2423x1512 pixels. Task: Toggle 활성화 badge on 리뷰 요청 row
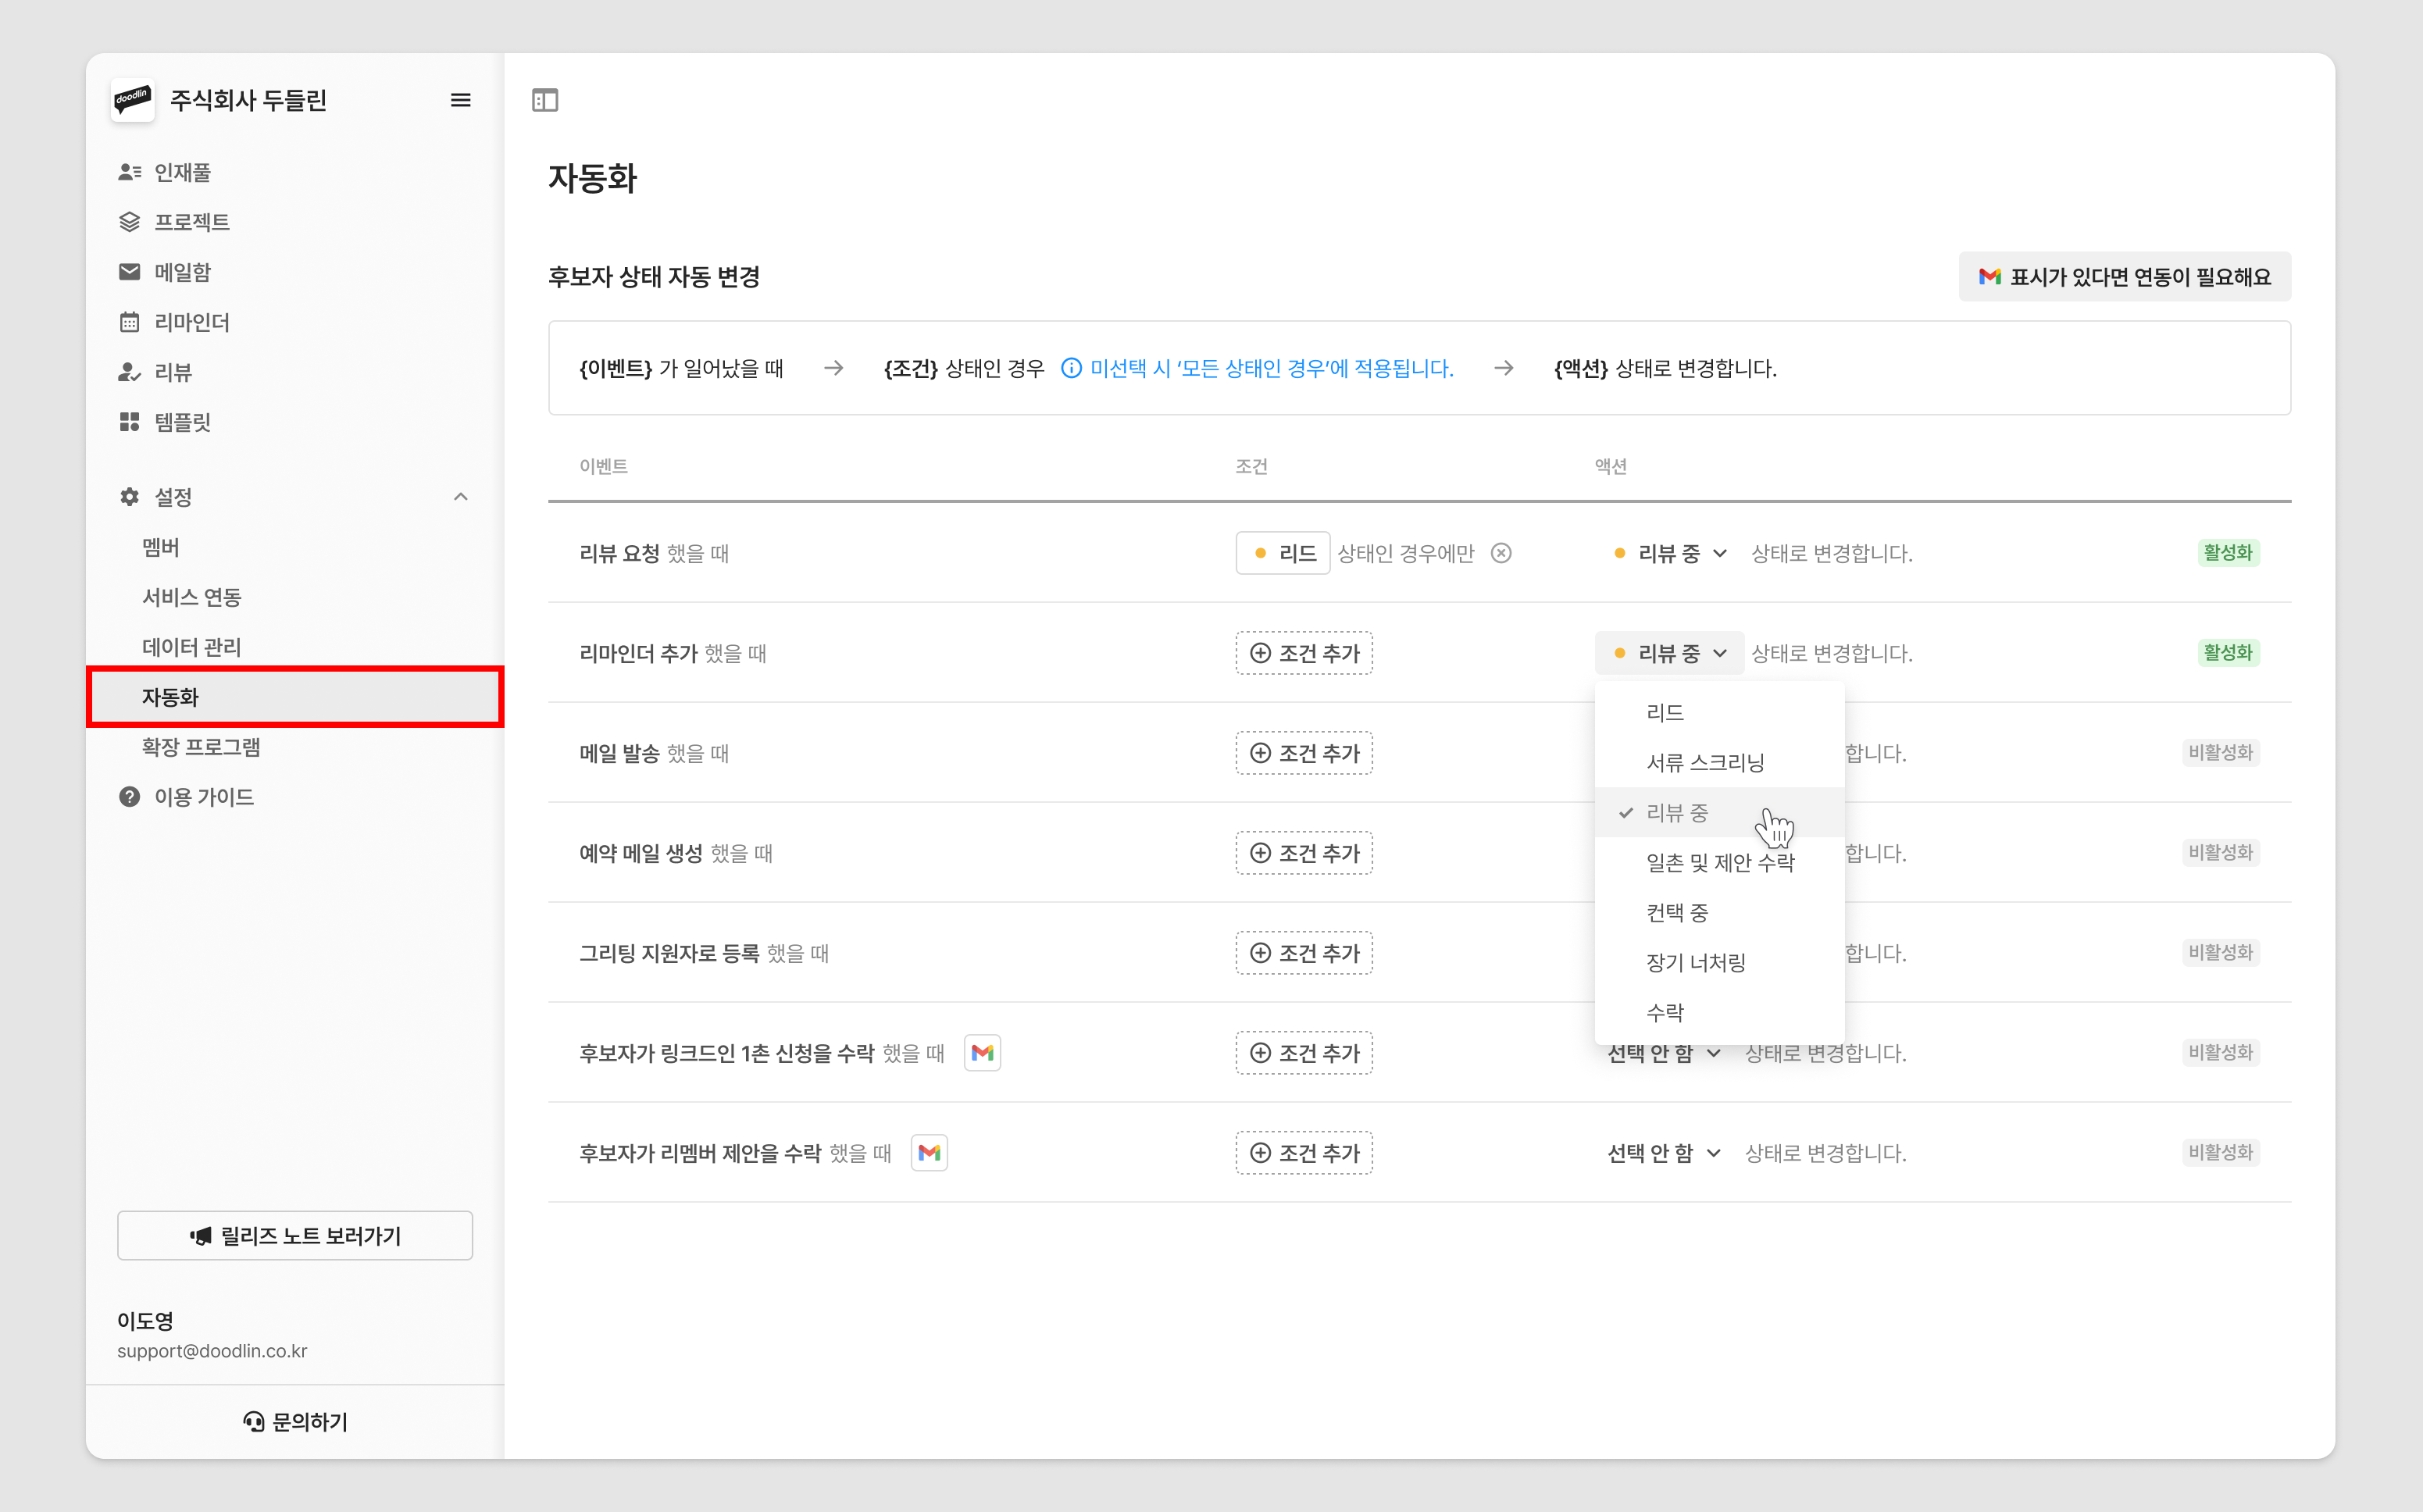coord(2227,553)
